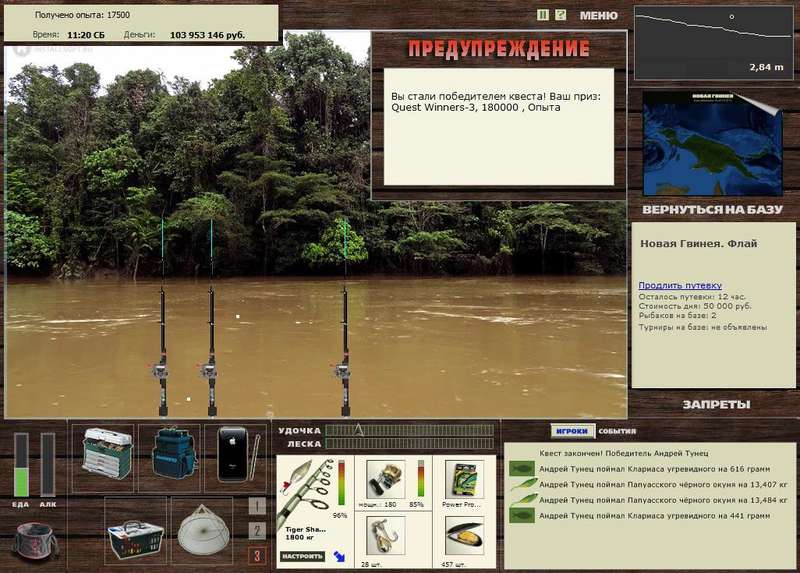The image size is (800, 573).
Task: Click the fishing reel slot
Action: coord(386,480)
